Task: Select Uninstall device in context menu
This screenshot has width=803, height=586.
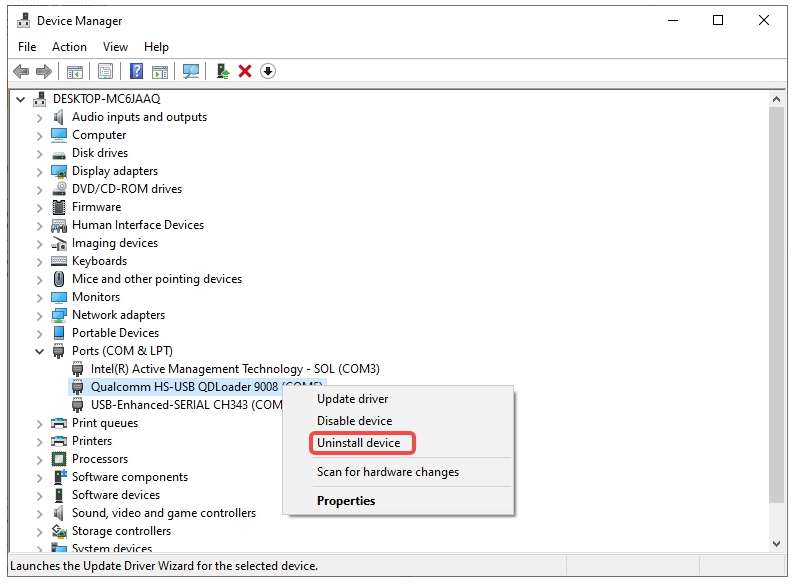Action: (358, 443)
